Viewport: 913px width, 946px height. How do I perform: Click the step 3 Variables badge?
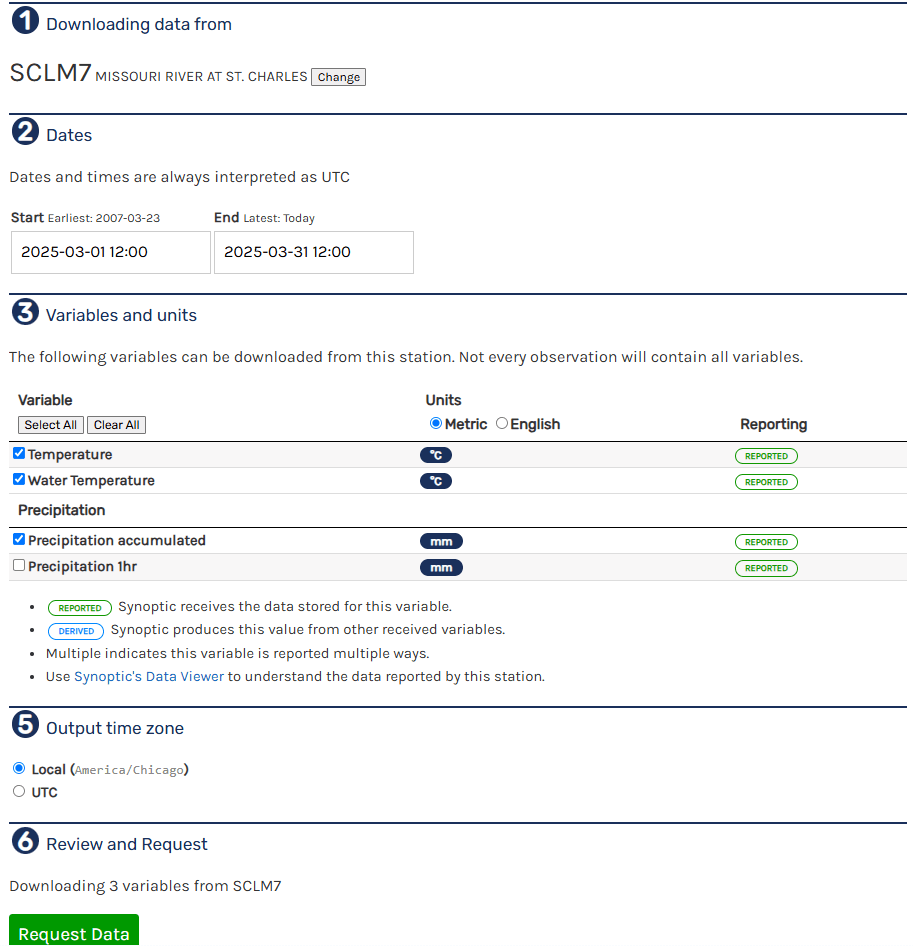(25, 313)
